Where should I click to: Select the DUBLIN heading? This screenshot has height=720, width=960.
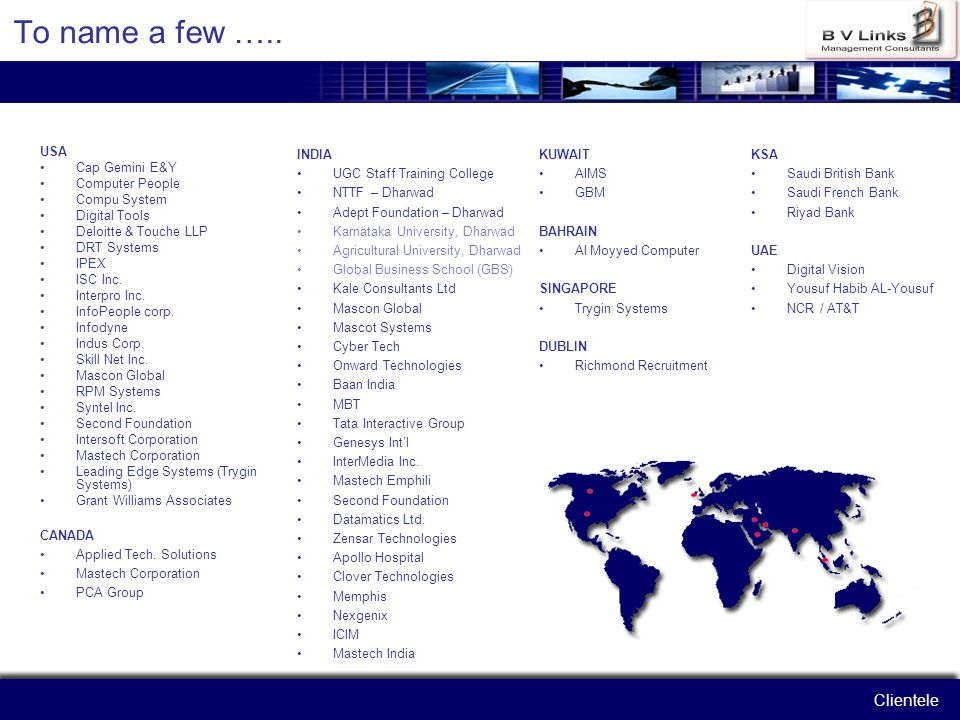click(563, 347)
